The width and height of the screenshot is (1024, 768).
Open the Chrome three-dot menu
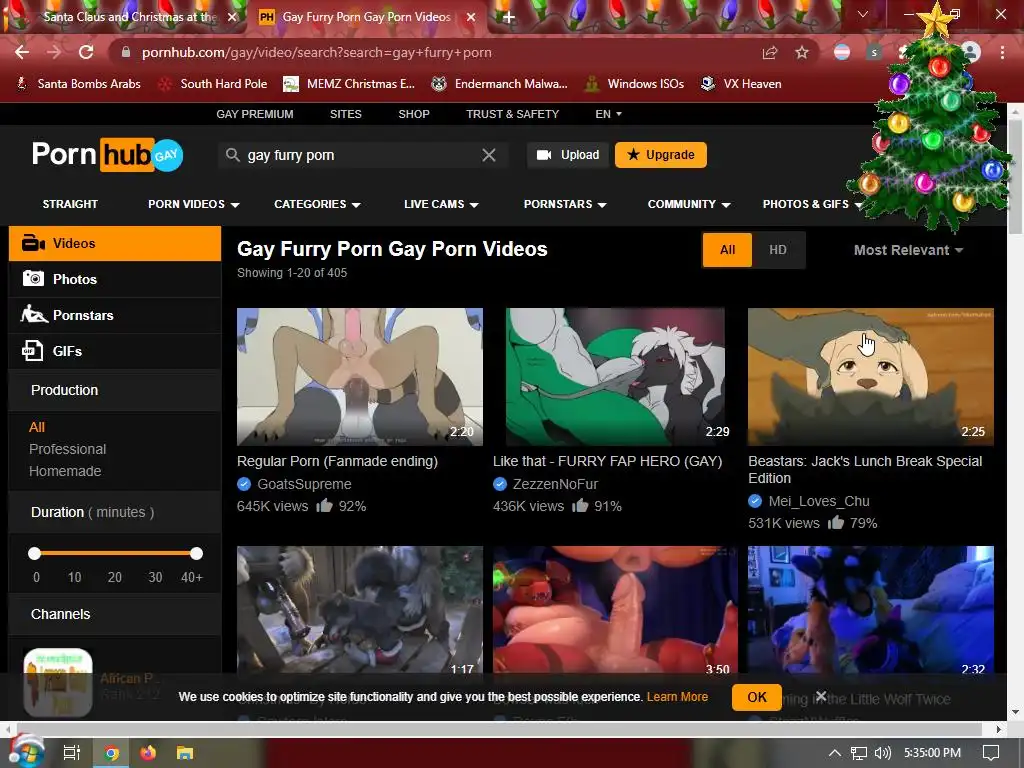tap(1002, 52)
